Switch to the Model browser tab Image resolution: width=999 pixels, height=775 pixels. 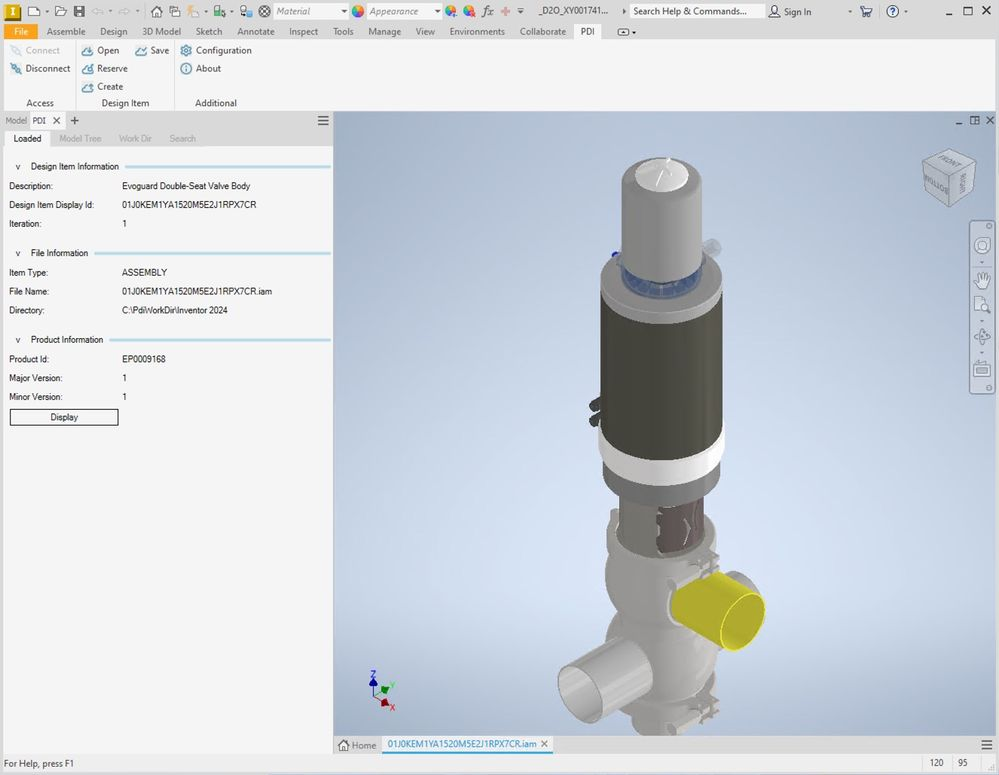click(x=16, y=120)
